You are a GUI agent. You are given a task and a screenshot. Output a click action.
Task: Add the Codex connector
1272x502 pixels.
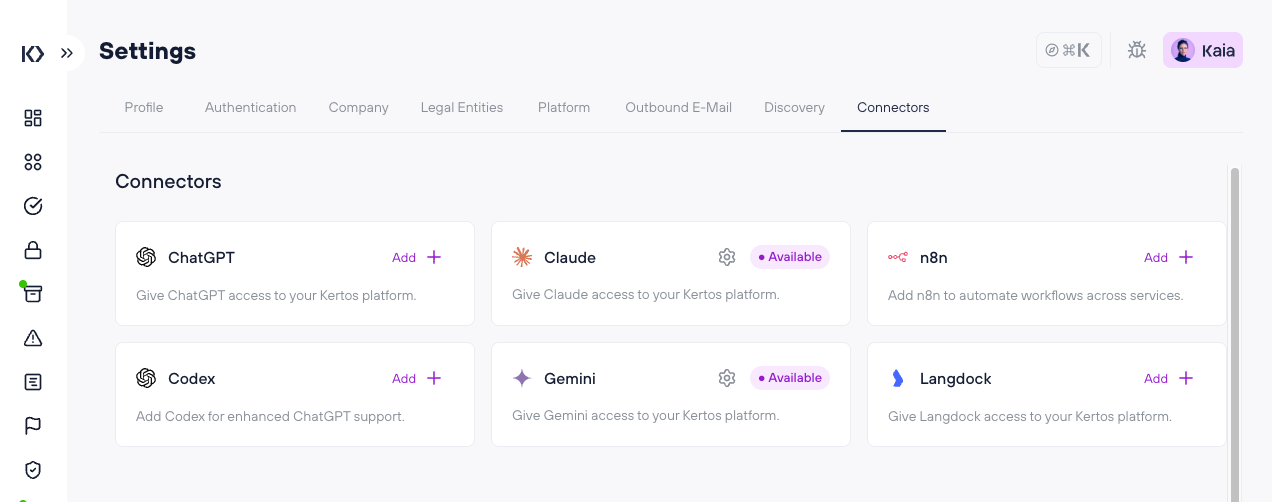click(x=417, y=378)
